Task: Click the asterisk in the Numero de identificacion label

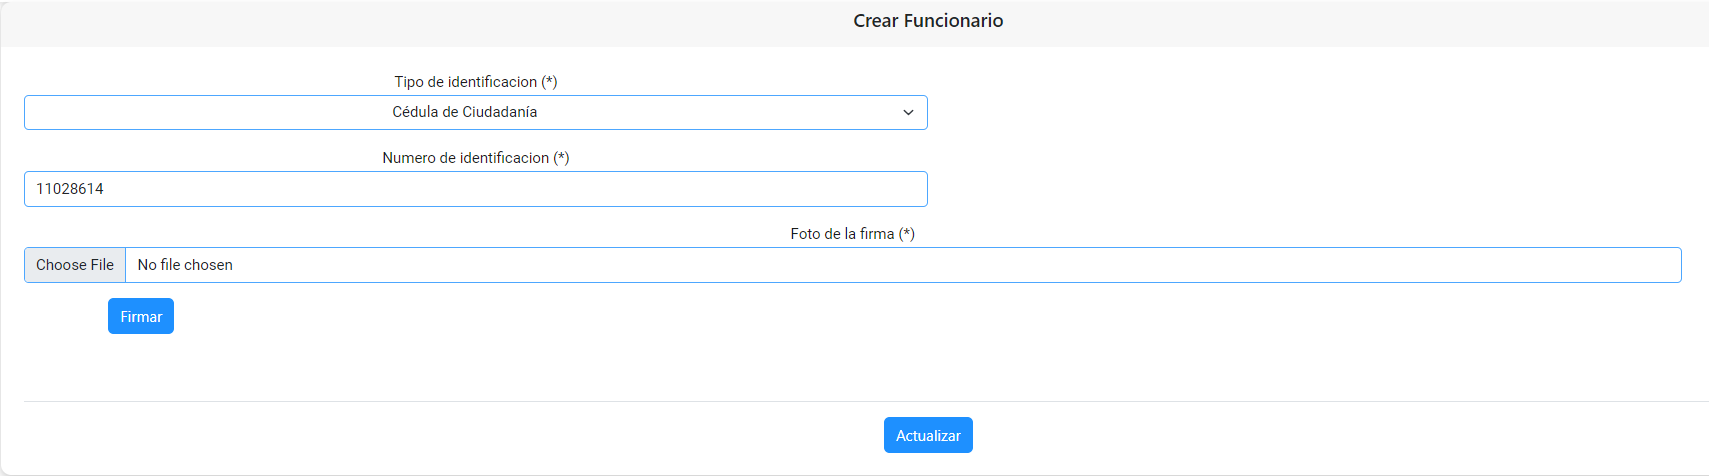Action: point(562,157)
